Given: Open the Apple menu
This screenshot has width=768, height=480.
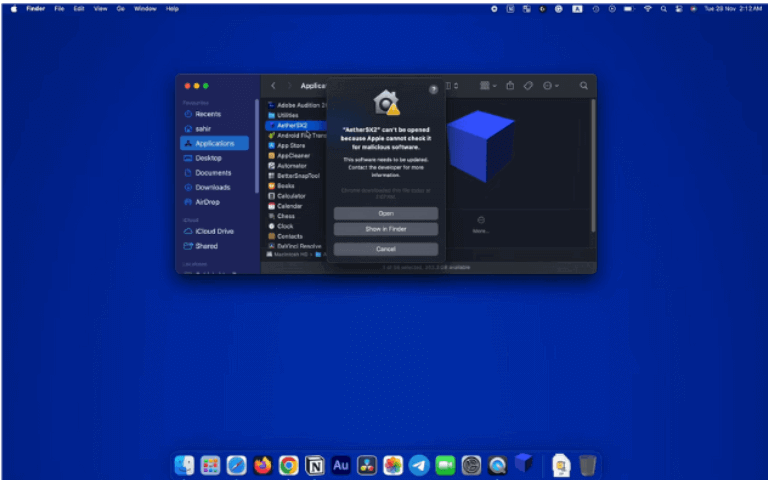Looking at the screenshot, I should [14, 9].
